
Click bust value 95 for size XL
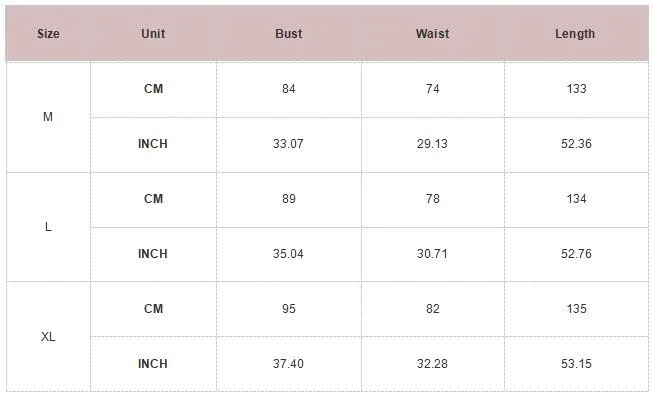(x=289, y=309)
